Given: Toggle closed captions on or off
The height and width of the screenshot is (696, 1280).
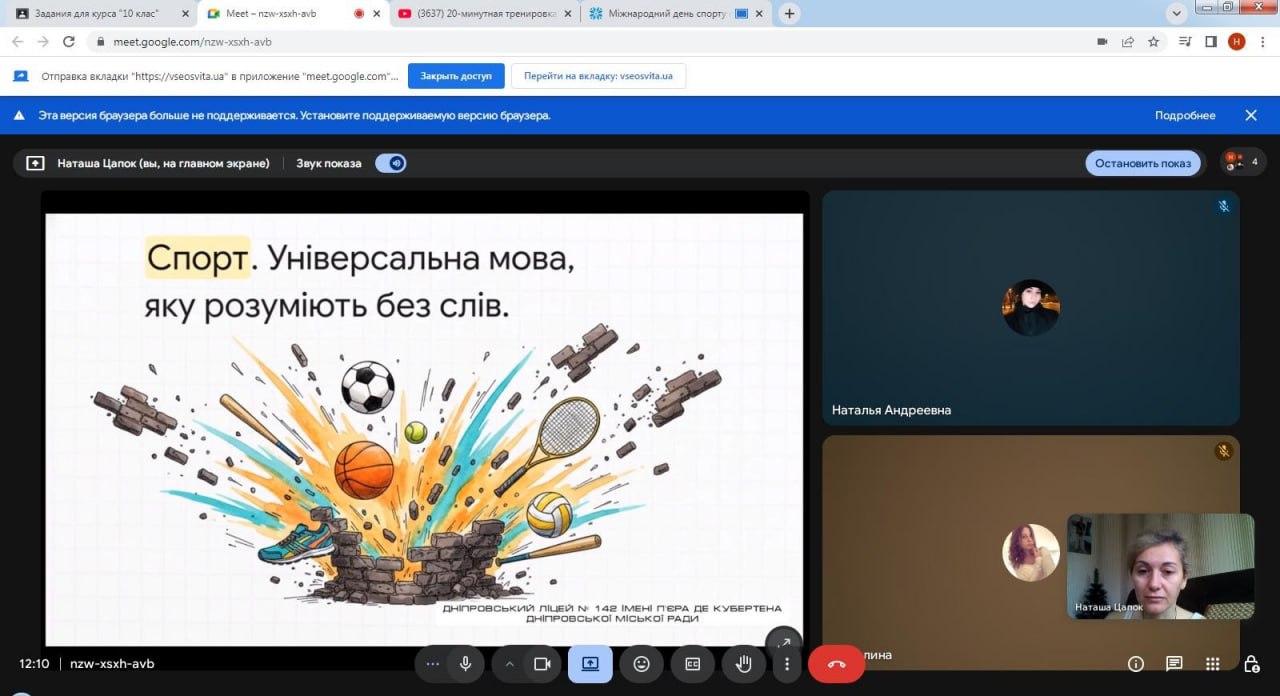Looking at the screenshot, I should pyautogui.click(x=692, y=664).
